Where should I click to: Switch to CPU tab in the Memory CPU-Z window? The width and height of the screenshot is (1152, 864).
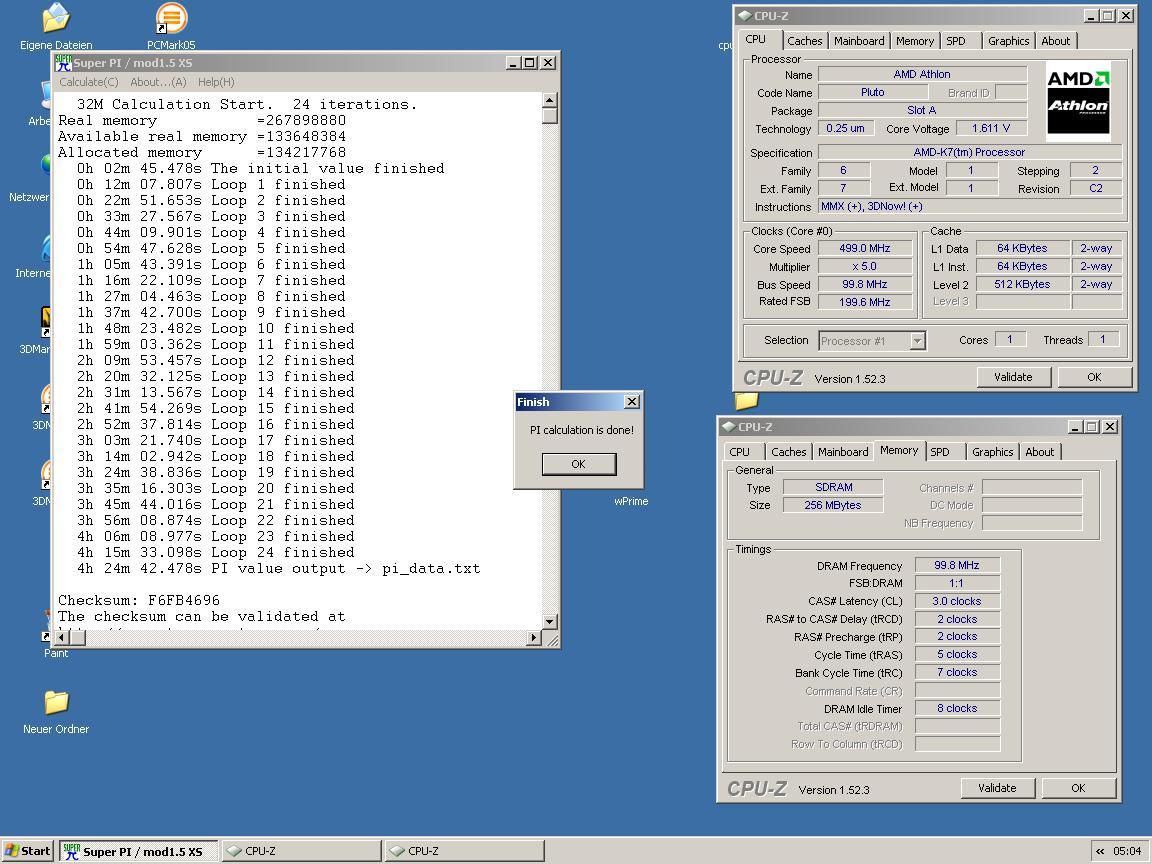[x=739, y=452]
